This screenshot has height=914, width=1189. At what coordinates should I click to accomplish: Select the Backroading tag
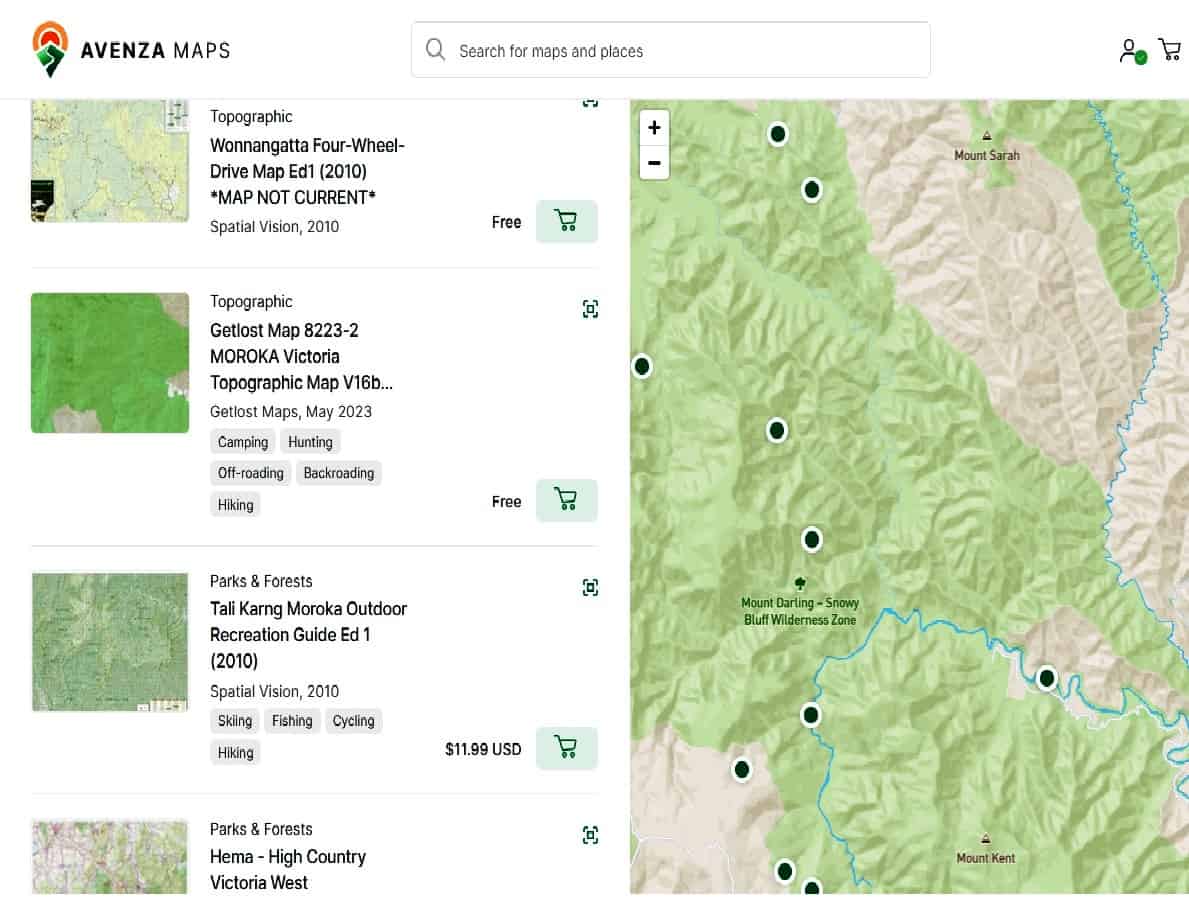338,473
